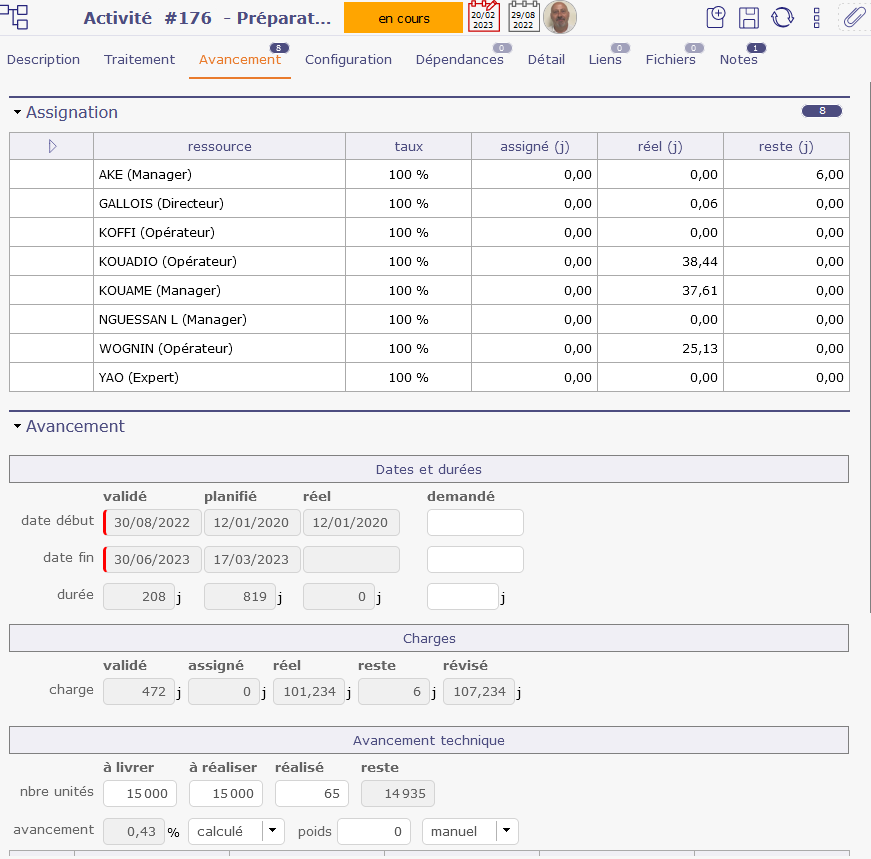The height and width of the screenshot is (859, 871).
Task: Click the 'demandé' date début input field
Action: click(x=475, y=523)
